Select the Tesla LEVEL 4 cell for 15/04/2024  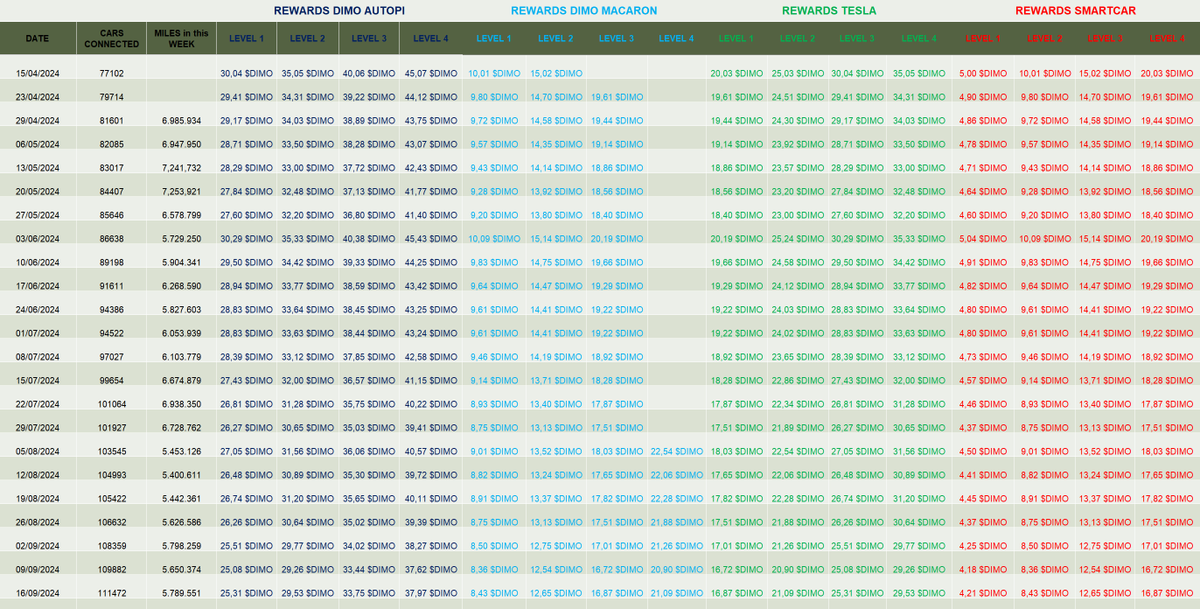[x=919, y=74]
